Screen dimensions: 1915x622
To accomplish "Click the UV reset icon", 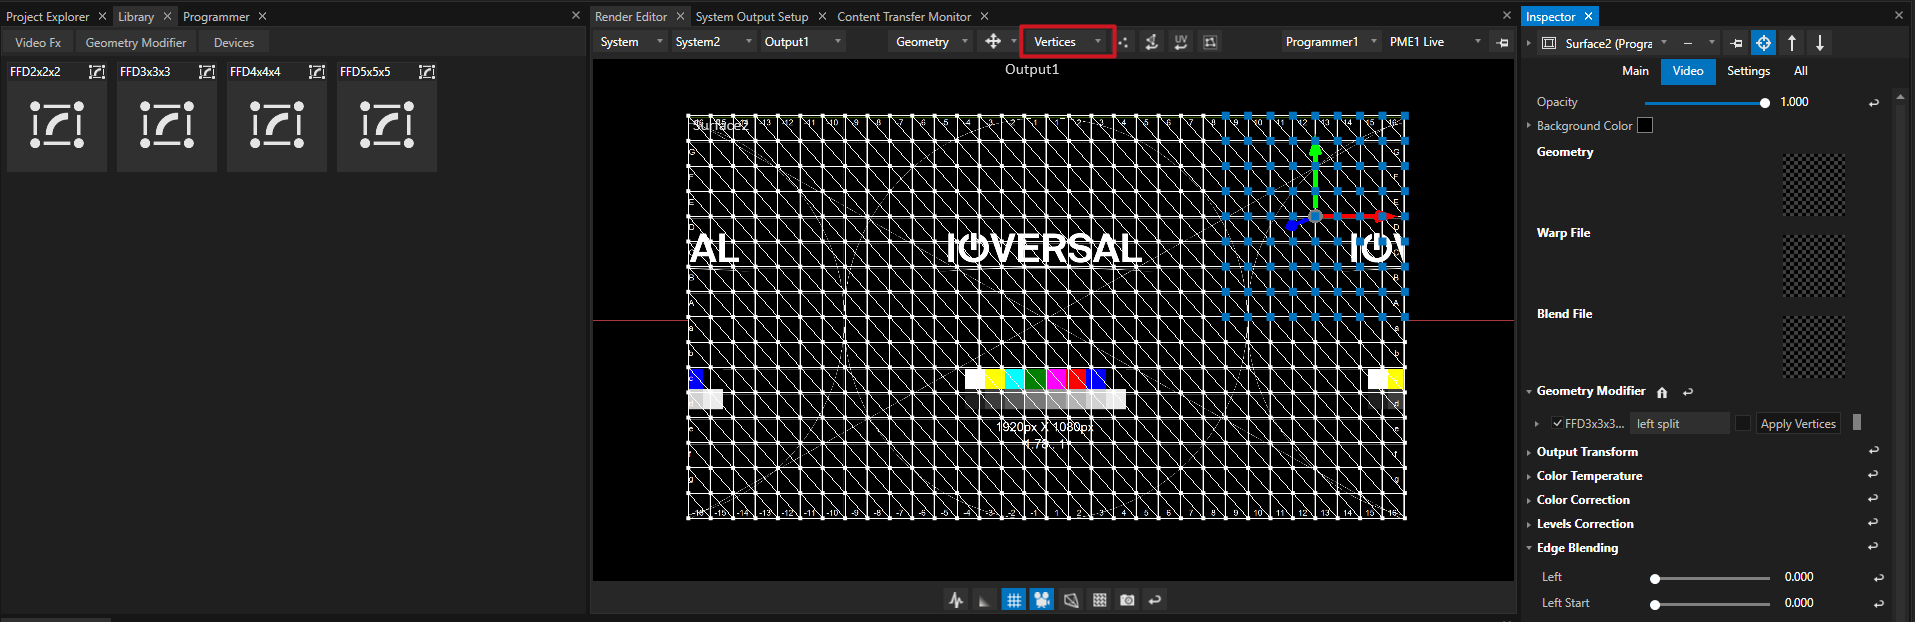I will pyautogui.click(x=1181, y=42).
